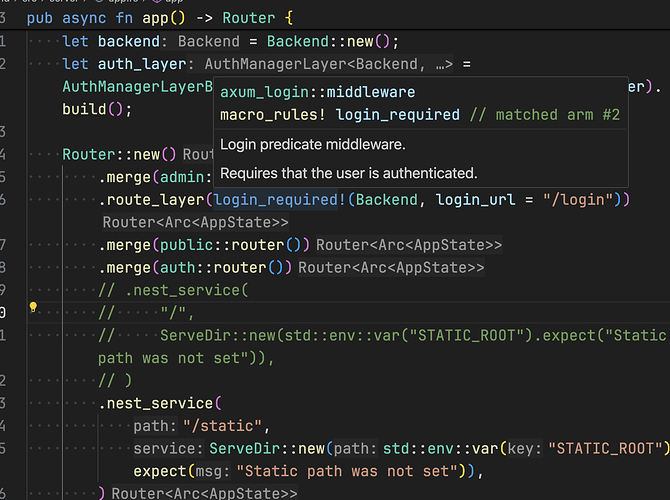Viewport: 670px width, 500px height.
Task: Click .merge(public::router()) call
Action: [204, 245]
